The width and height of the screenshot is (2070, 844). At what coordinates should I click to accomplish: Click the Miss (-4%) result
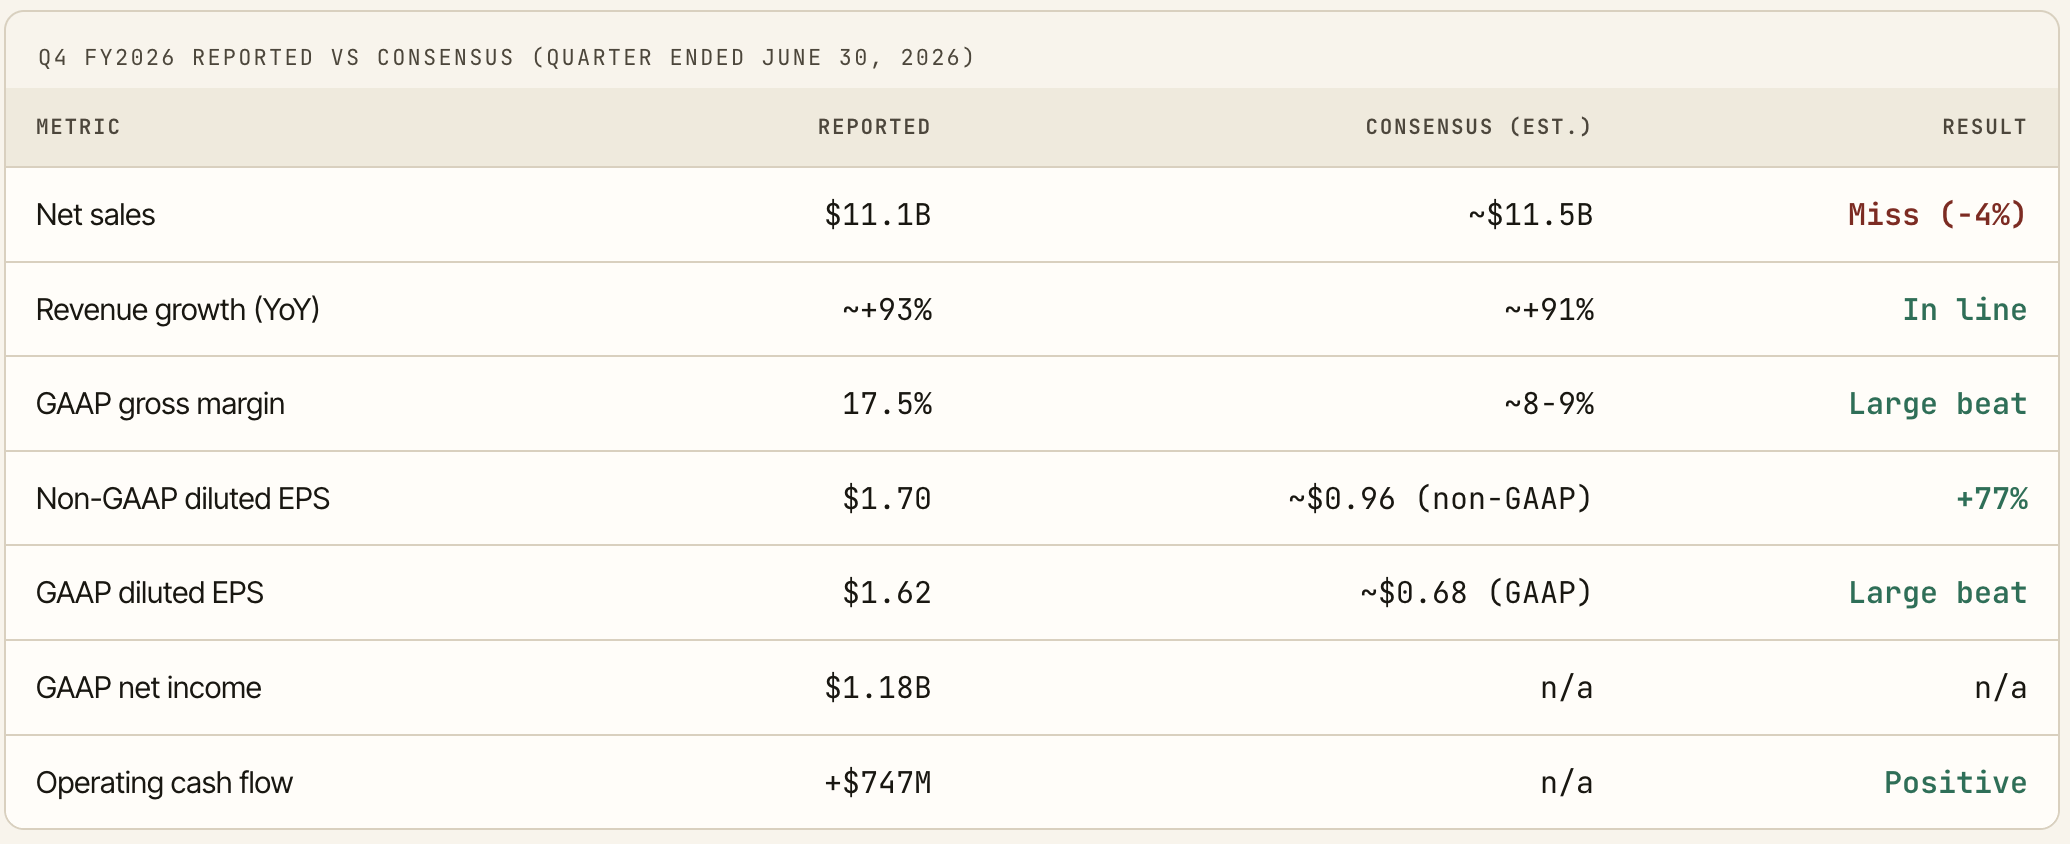[1937, 215]
